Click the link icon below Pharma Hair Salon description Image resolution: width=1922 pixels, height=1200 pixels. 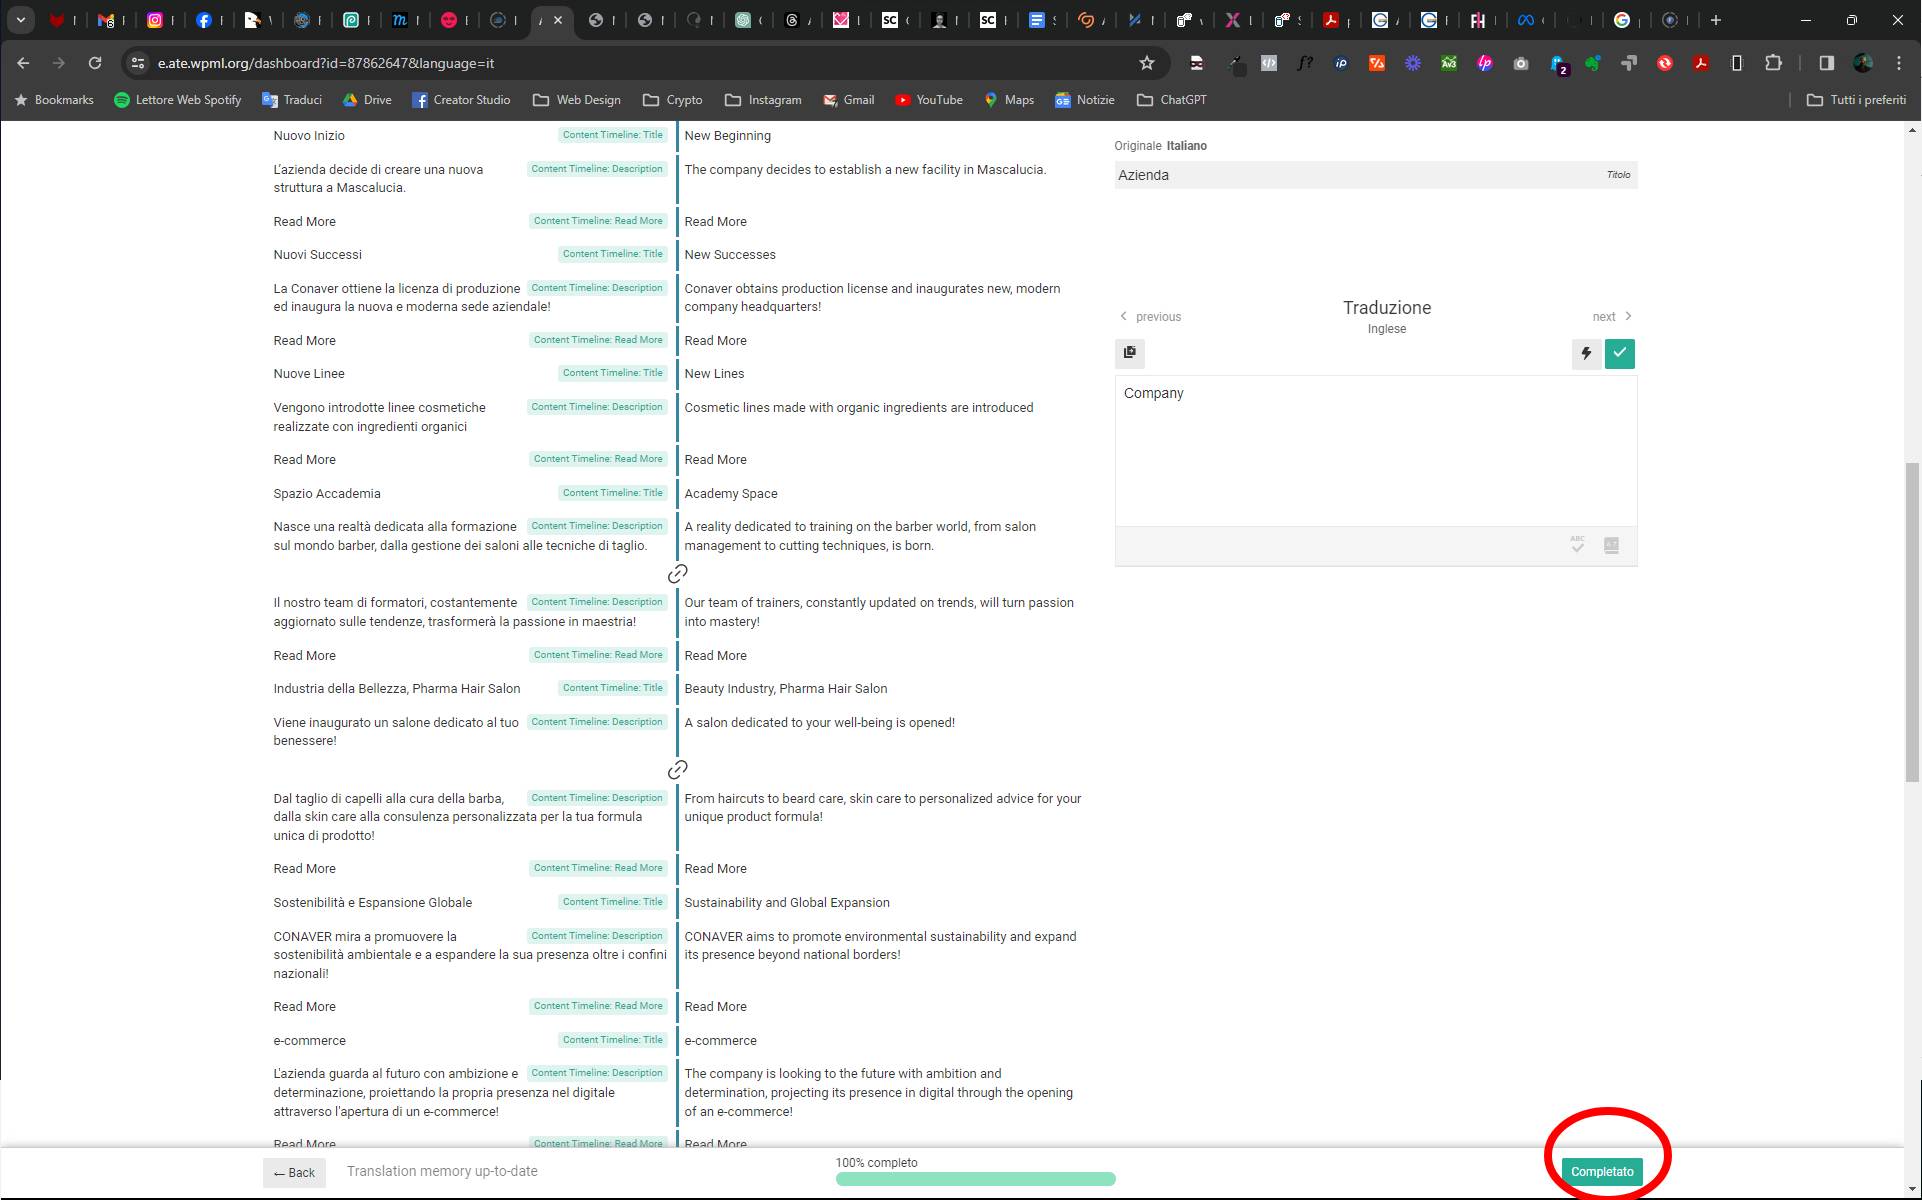(677, 770)
